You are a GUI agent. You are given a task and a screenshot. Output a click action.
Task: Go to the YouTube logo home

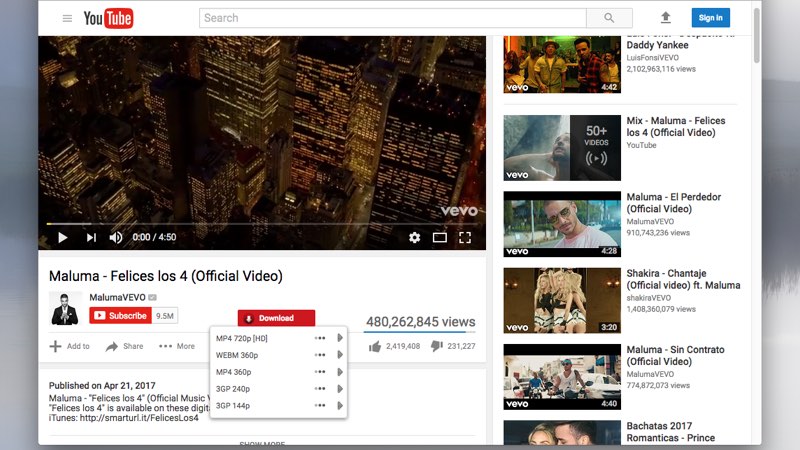108,18
